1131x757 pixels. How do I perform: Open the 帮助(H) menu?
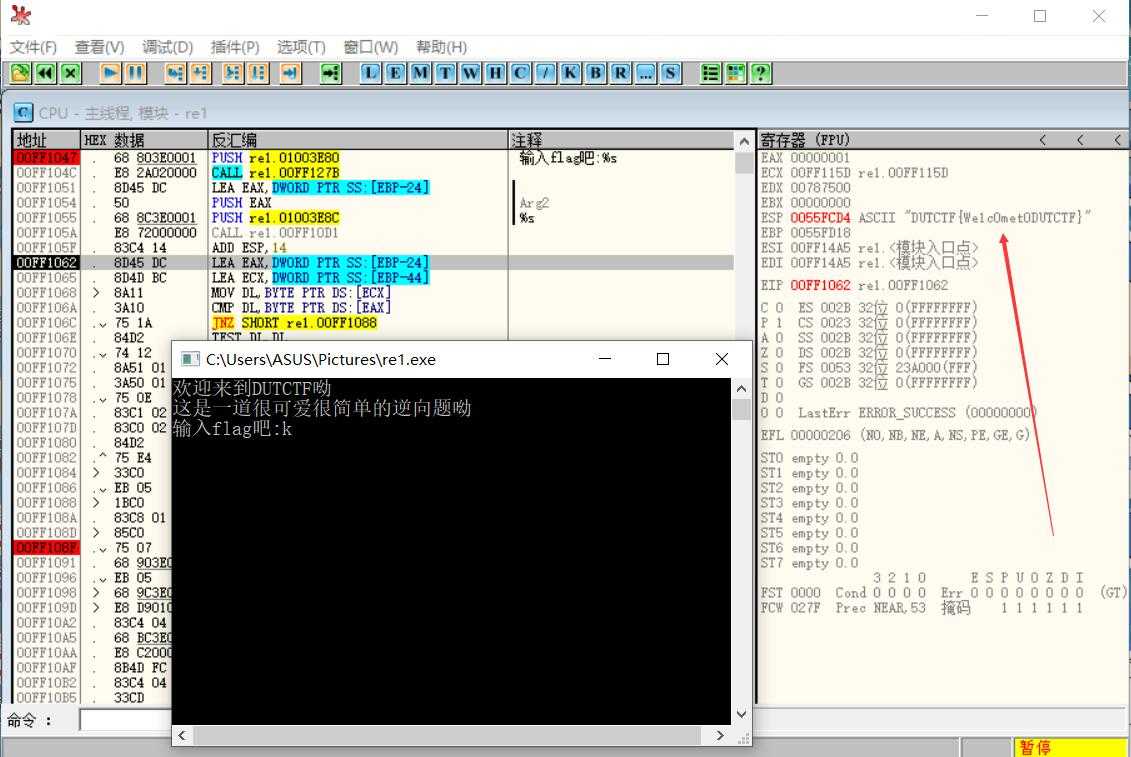(x=441, y=47)
